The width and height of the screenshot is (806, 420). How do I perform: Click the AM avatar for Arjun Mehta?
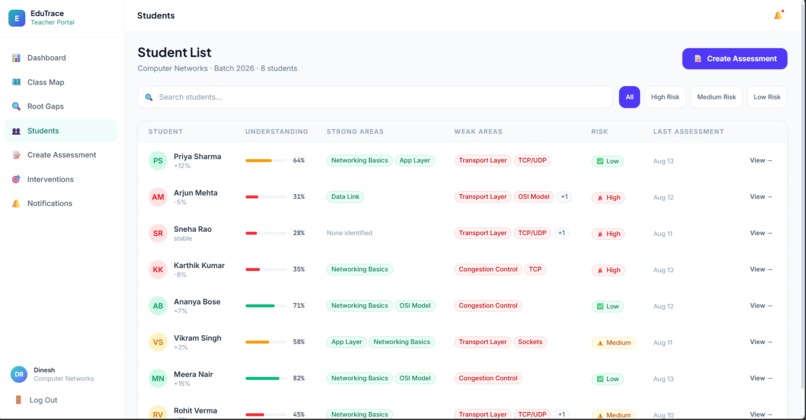pyautogui.click(x=158, y=197)
